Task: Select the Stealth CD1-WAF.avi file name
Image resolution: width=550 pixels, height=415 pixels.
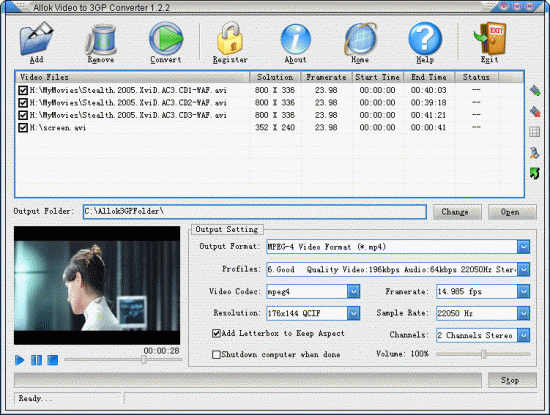Action: tap(128, 91)
